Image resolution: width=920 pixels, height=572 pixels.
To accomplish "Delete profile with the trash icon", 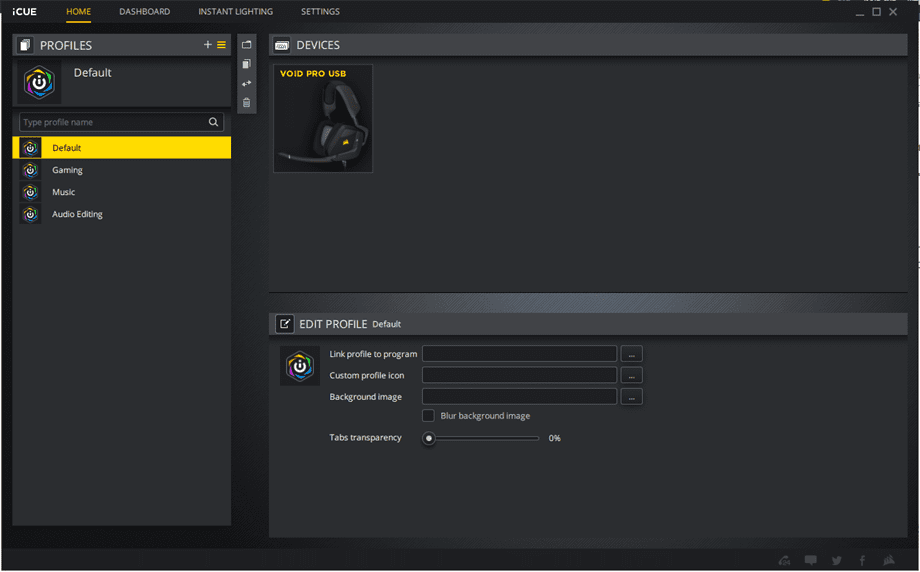I will [246, 103].
